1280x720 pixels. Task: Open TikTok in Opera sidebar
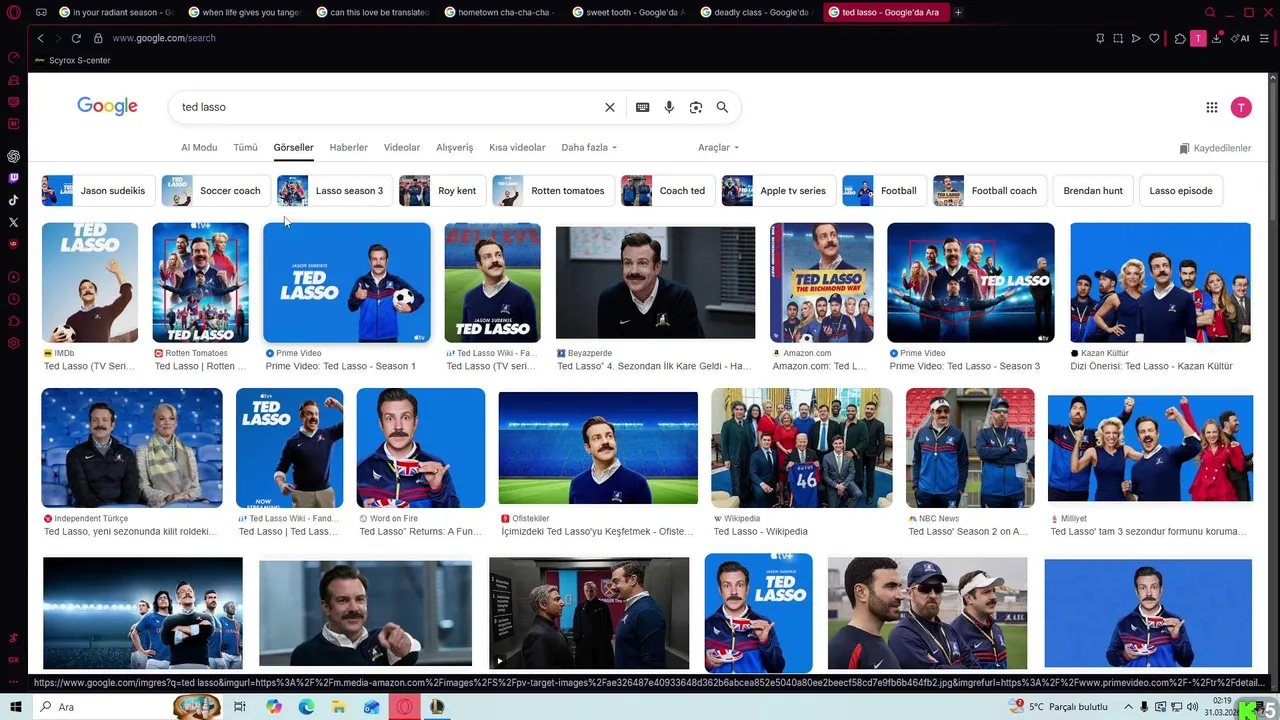(x=14, y=200)
